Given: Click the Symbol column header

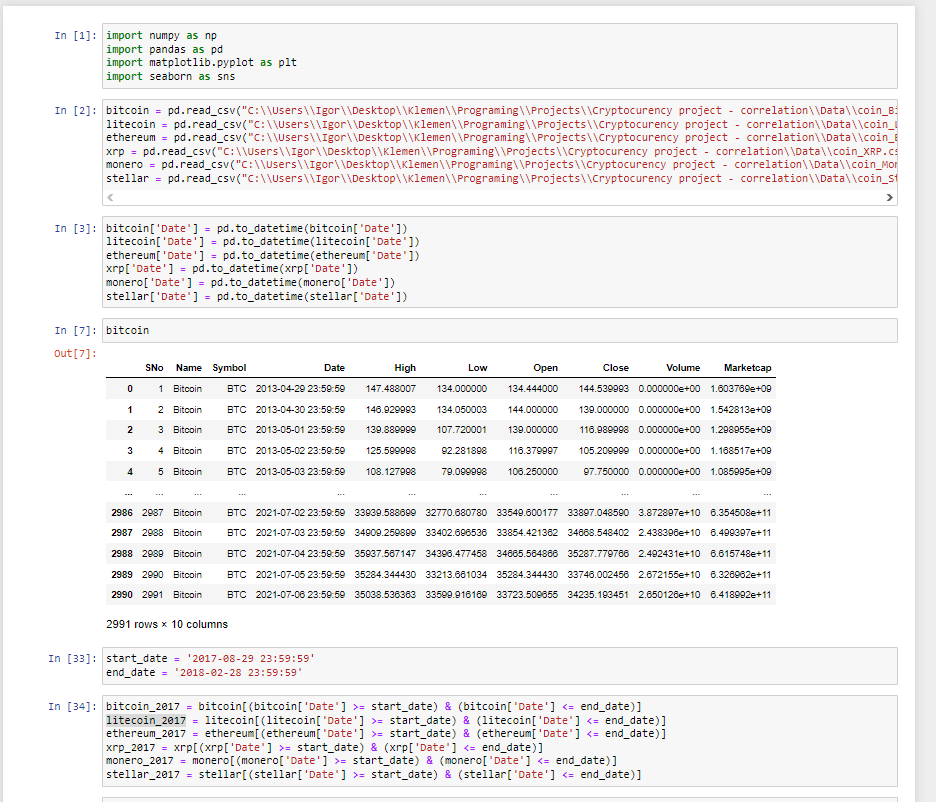Looking at the screenshot, I should click(229, 368).
